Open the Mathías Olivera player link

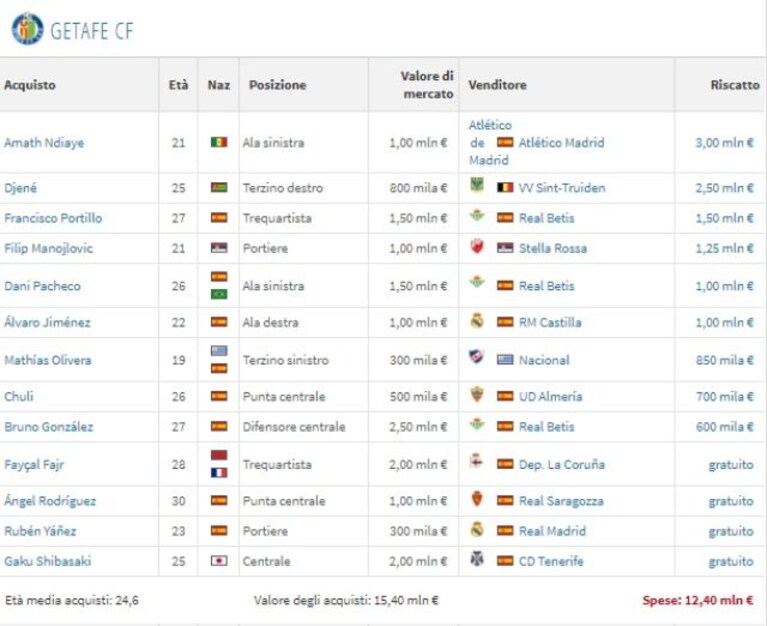(x=47, y=360)
